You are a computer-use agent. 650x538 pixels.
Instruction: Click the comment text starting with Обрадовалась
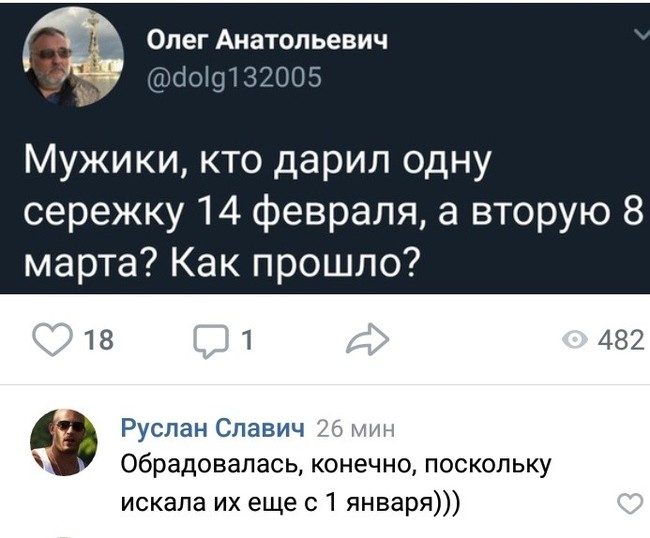point(336,465)
